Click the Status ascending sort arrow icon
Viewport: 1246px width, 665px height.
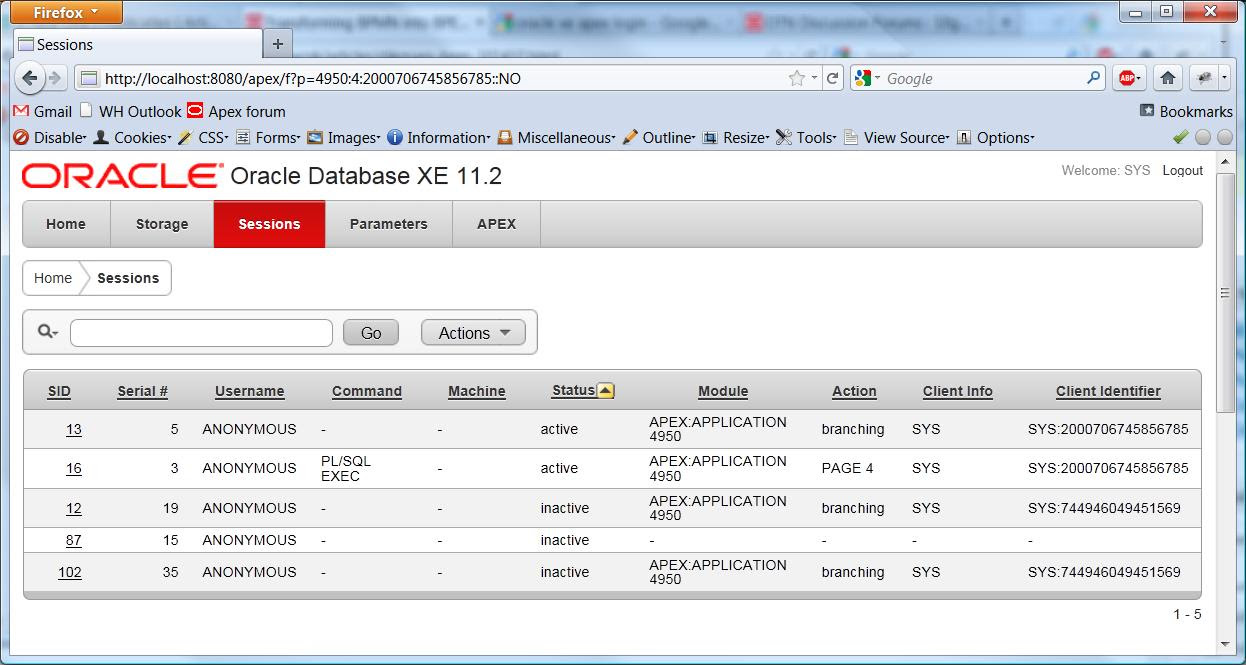tap(605, 390)
